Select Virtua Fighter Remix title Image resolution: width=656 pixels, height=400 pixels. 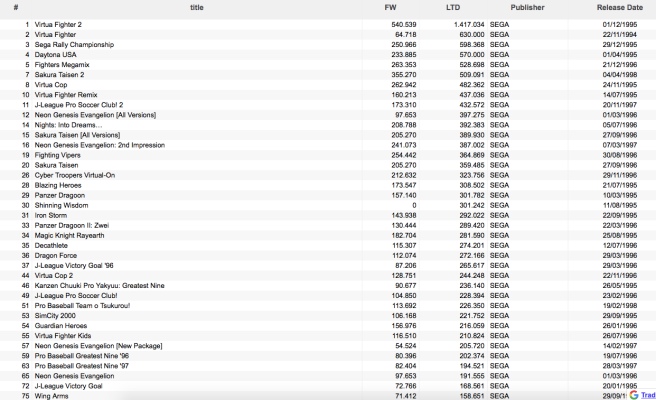click(x=66, y=95)
